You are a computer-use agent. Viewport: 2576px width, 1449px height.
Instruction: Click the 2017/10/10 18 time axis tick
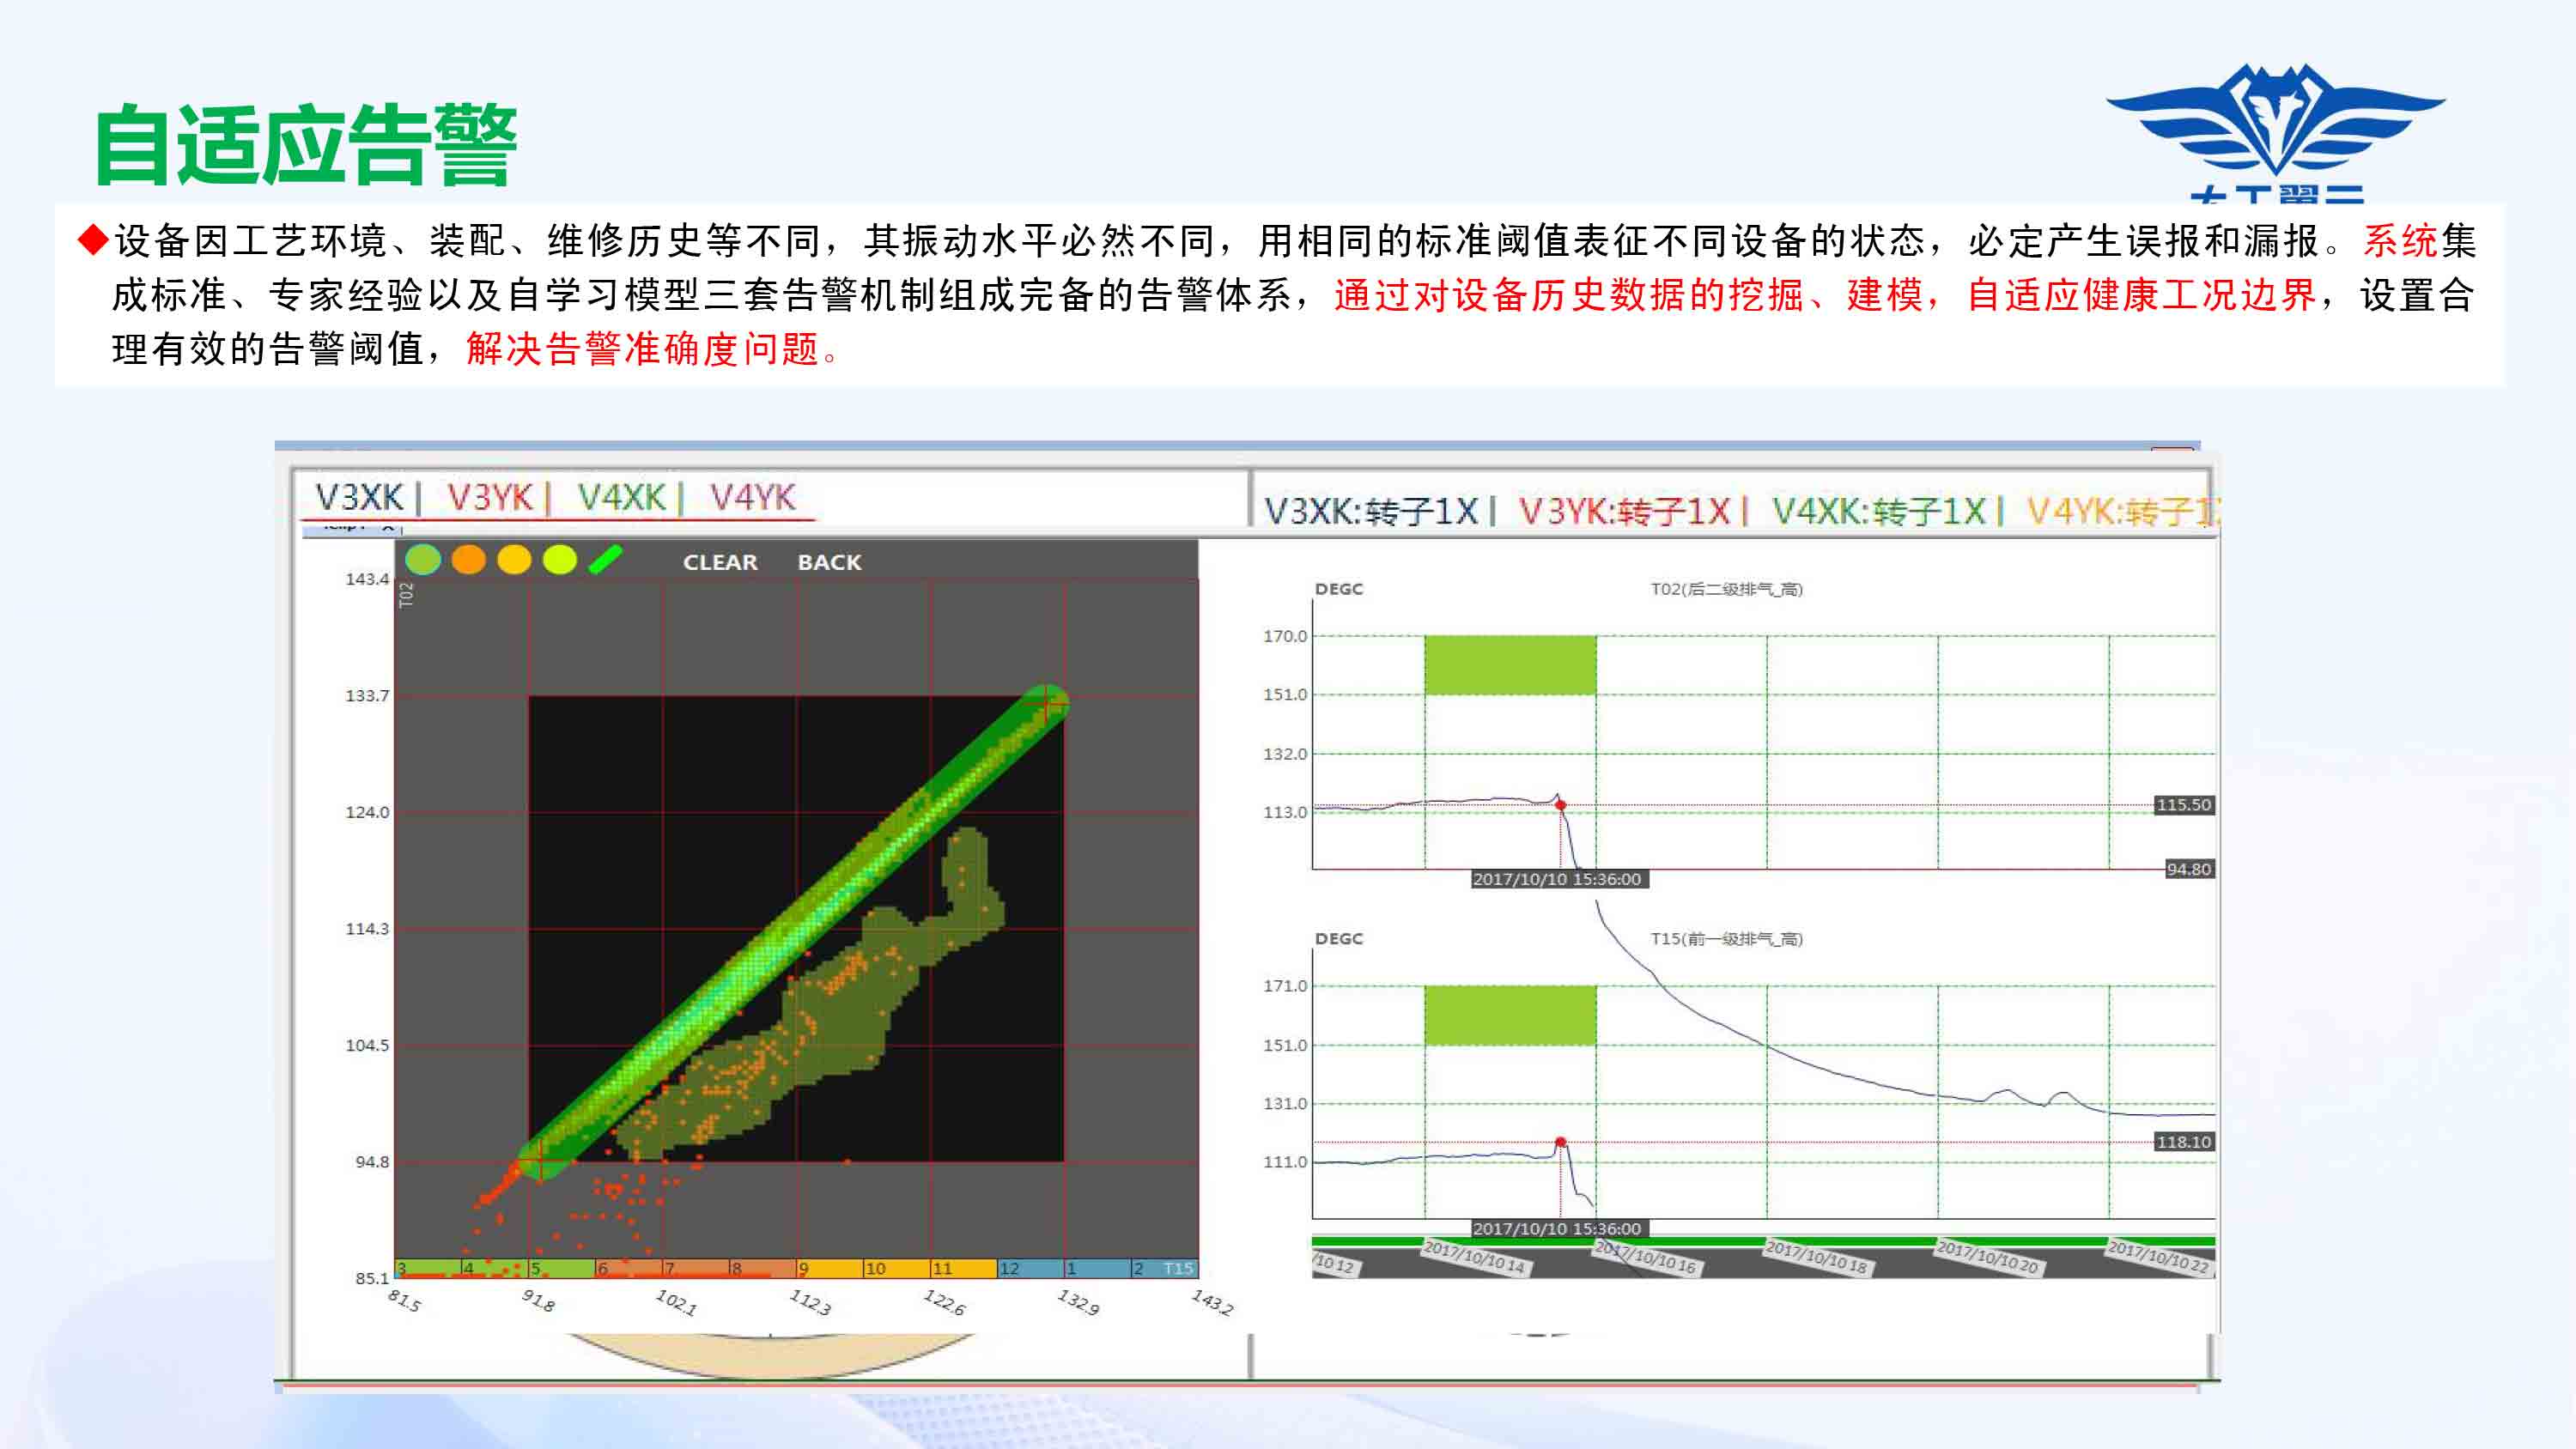click(1817, 1257)
